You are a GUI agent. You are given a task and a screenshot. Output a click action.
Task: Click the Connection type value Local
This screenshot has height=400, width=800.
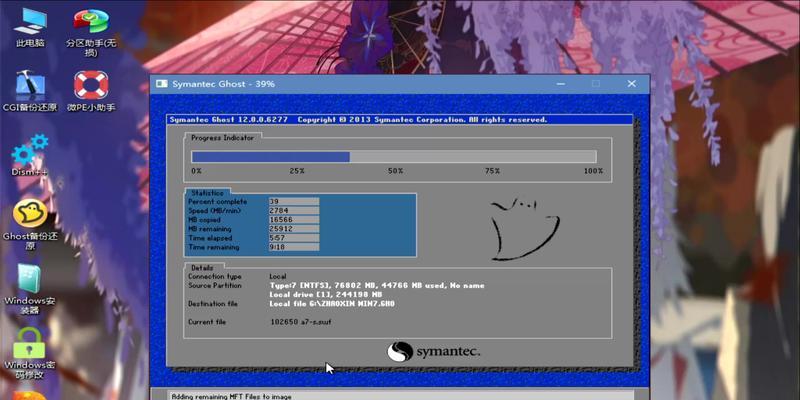[278, 277]
